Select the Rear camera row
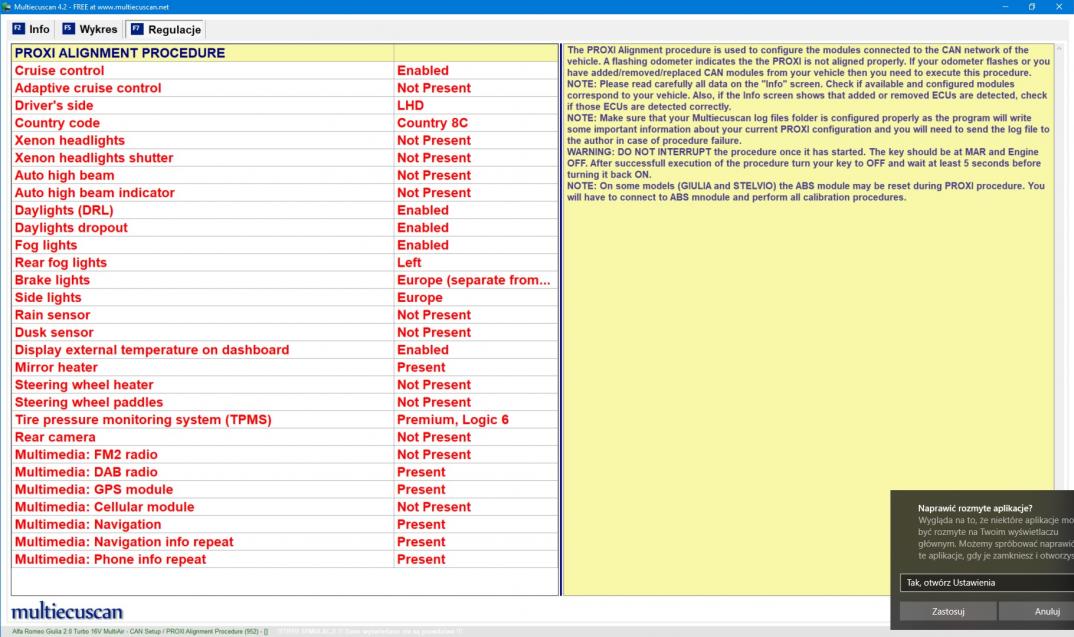The height and width of the screenshot is (637, 1074). 285,437
